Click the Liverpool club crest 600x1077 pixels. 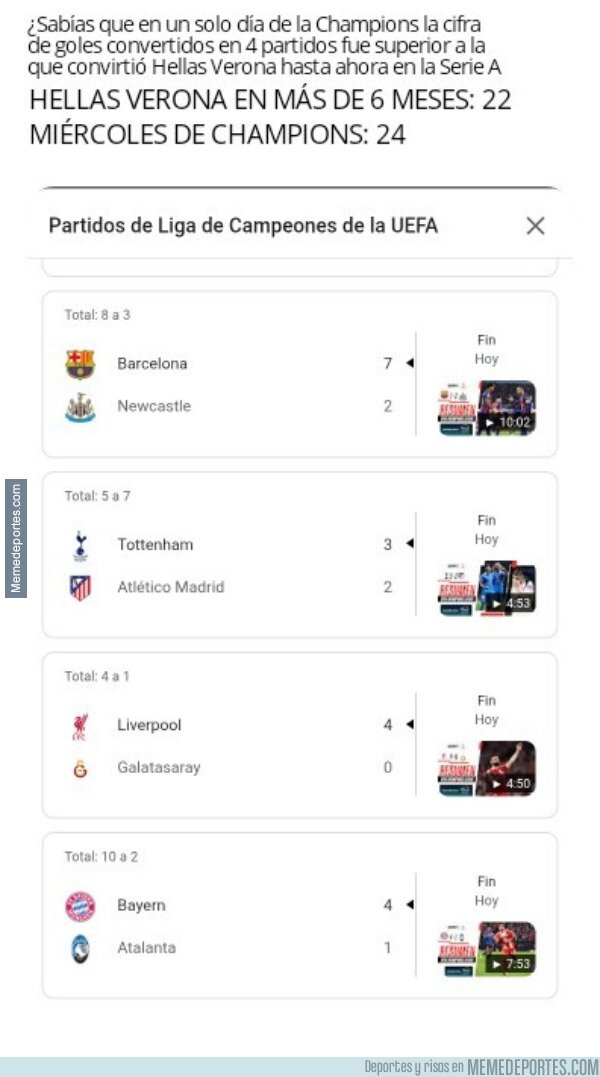point(80,726)
